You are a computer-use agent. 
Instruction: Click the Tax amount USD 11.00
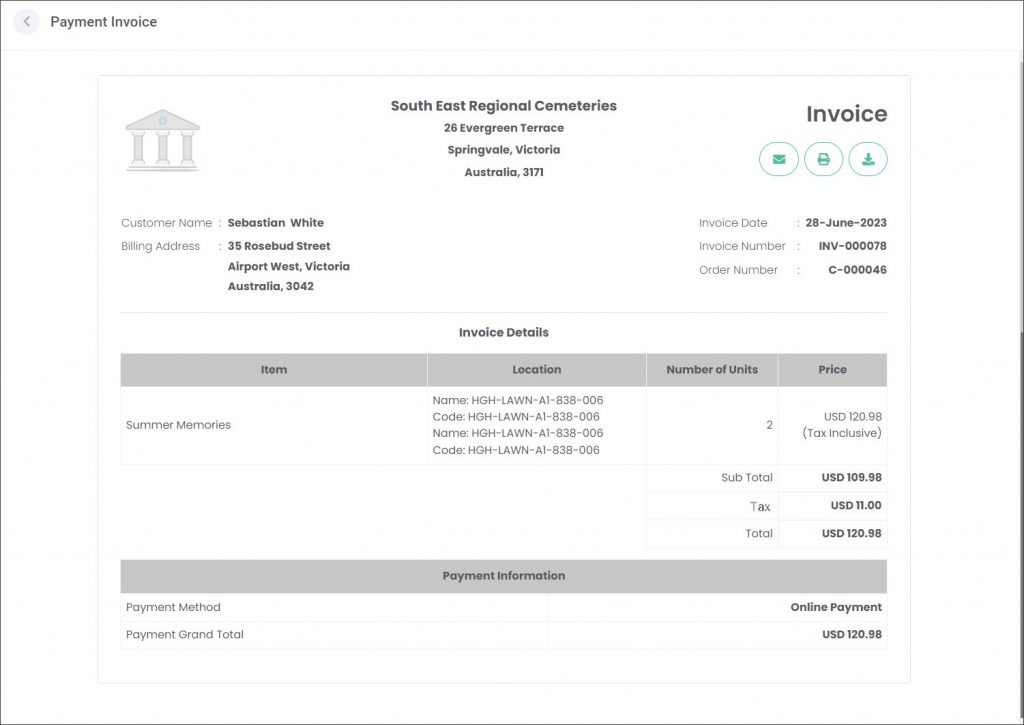point(856,506)
